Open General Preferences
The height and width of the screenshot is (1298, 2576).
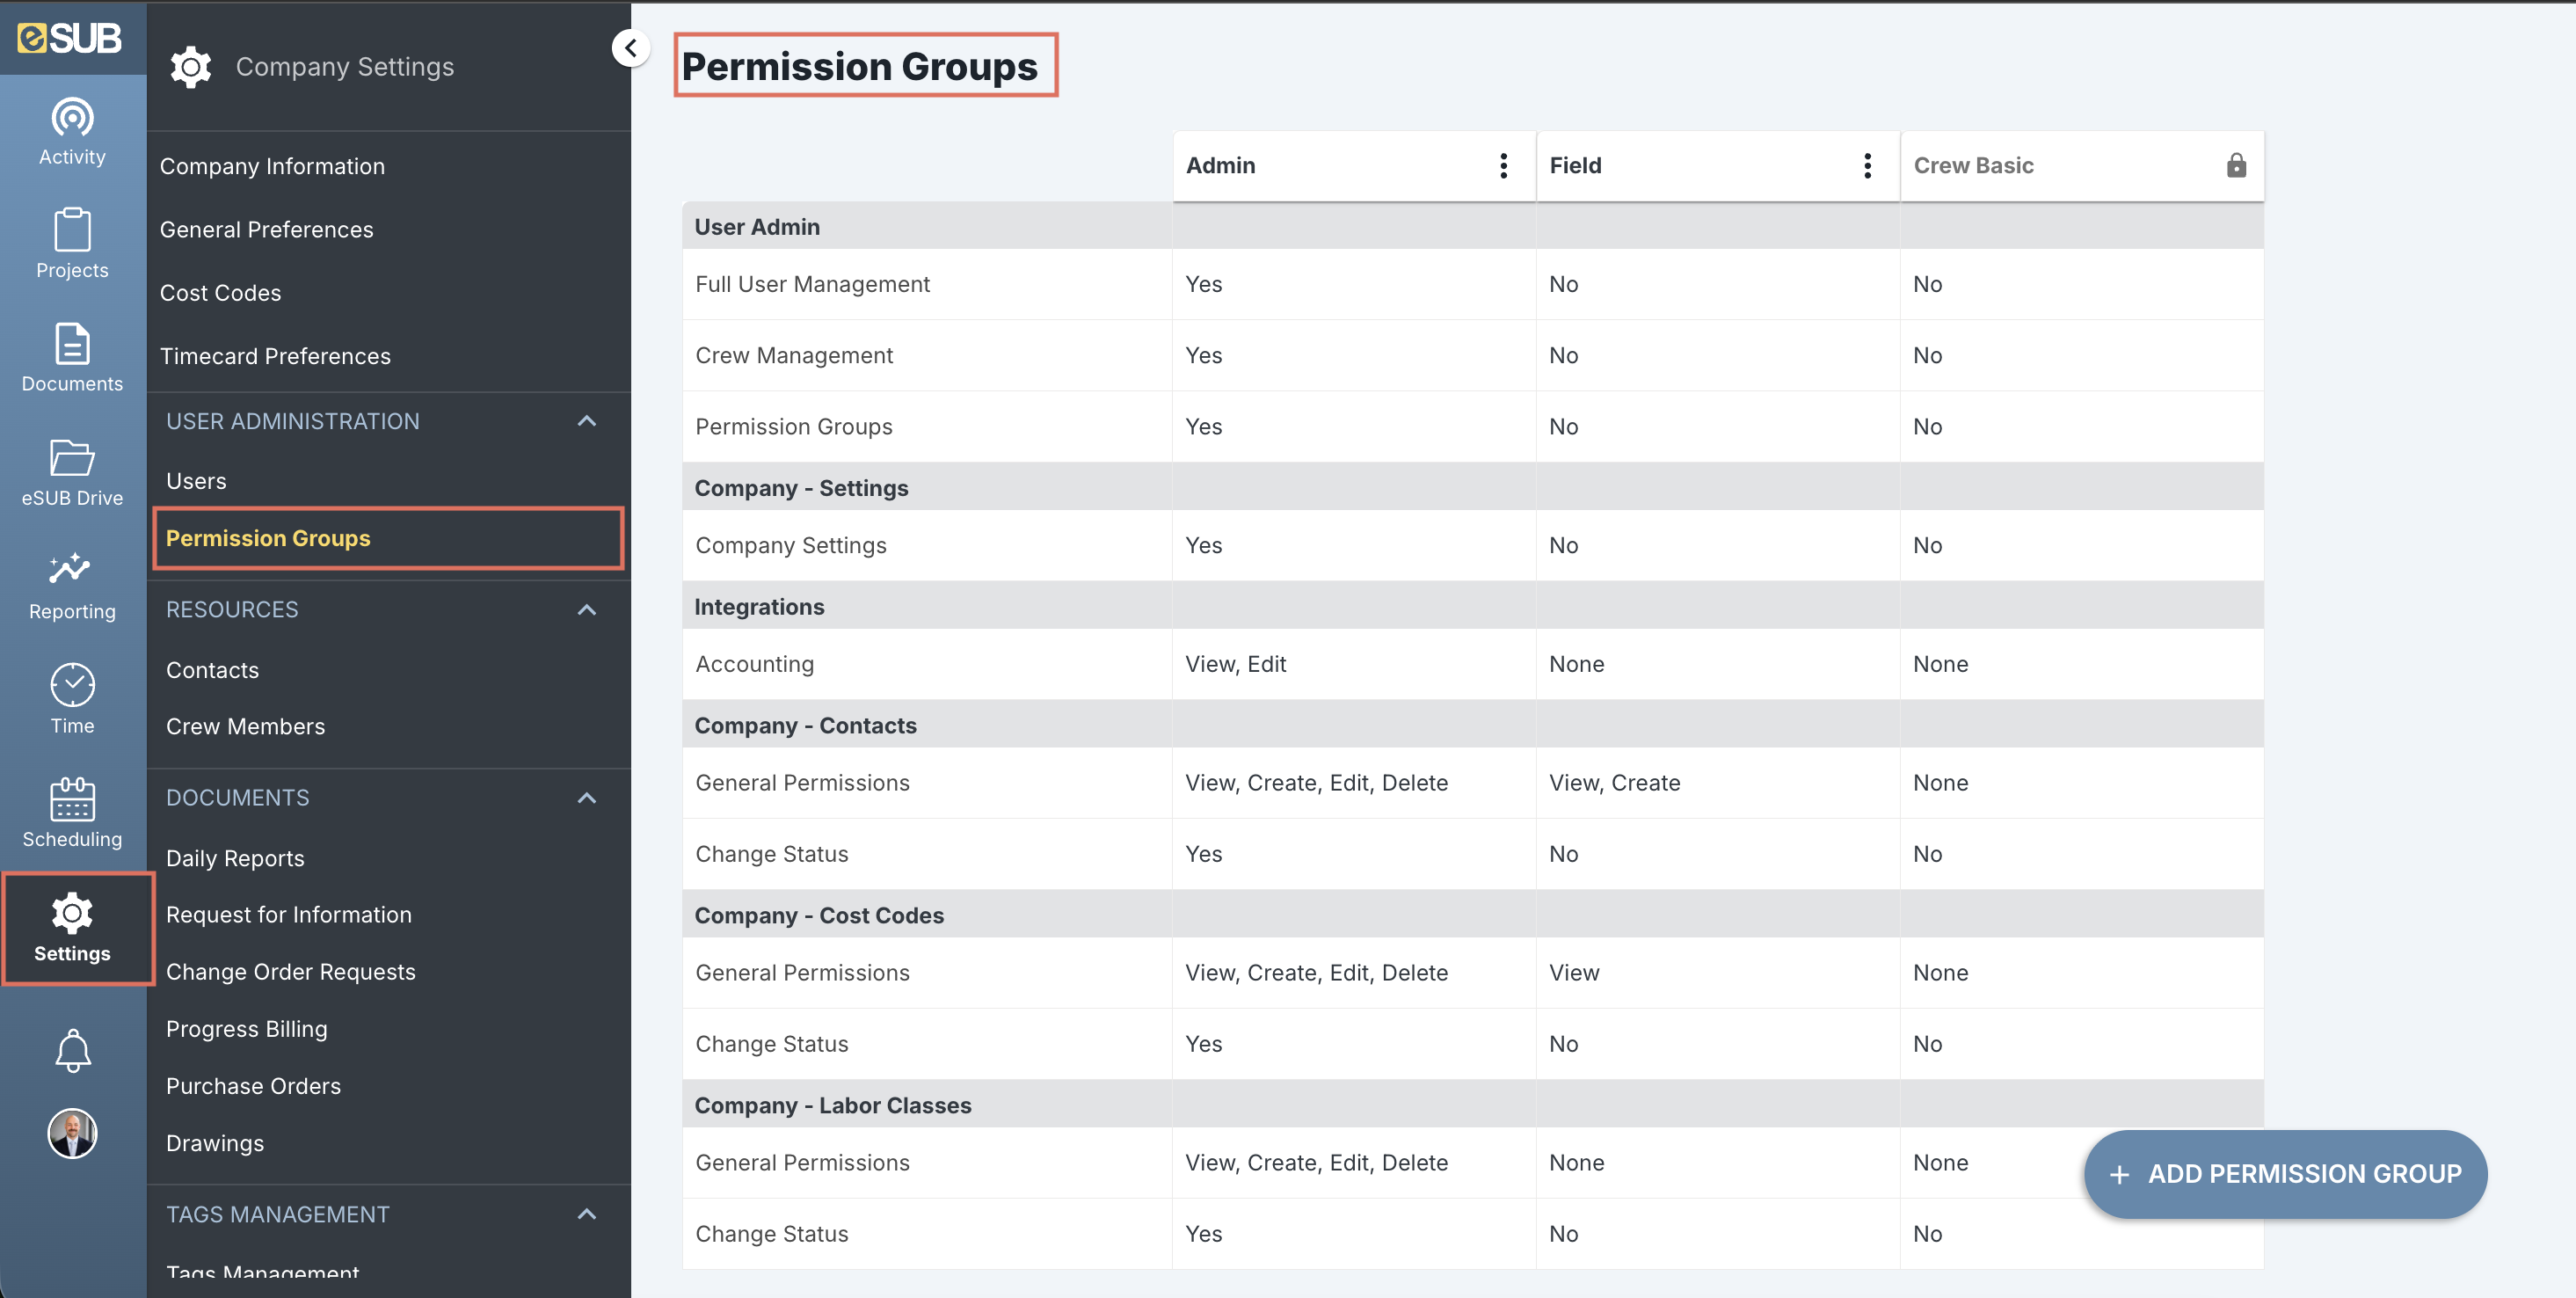pyautogui.click(x=266, y=229)
